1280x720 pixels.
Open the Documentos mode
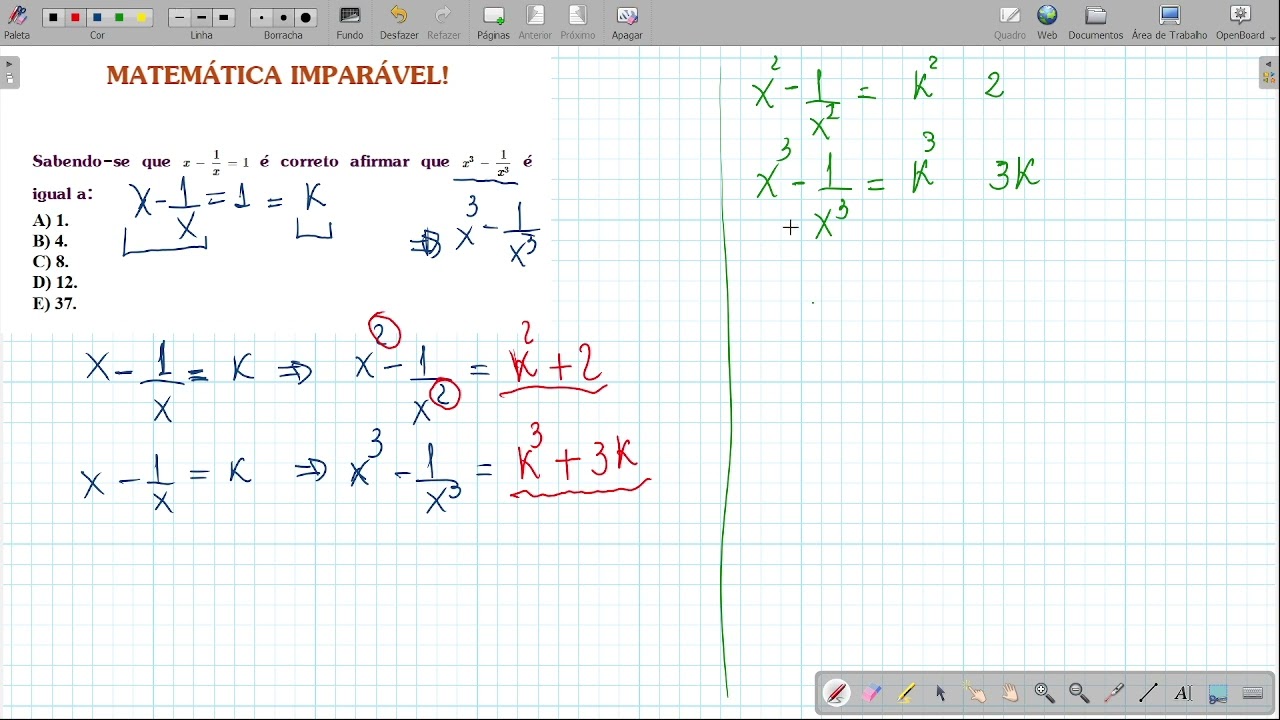1096,22
